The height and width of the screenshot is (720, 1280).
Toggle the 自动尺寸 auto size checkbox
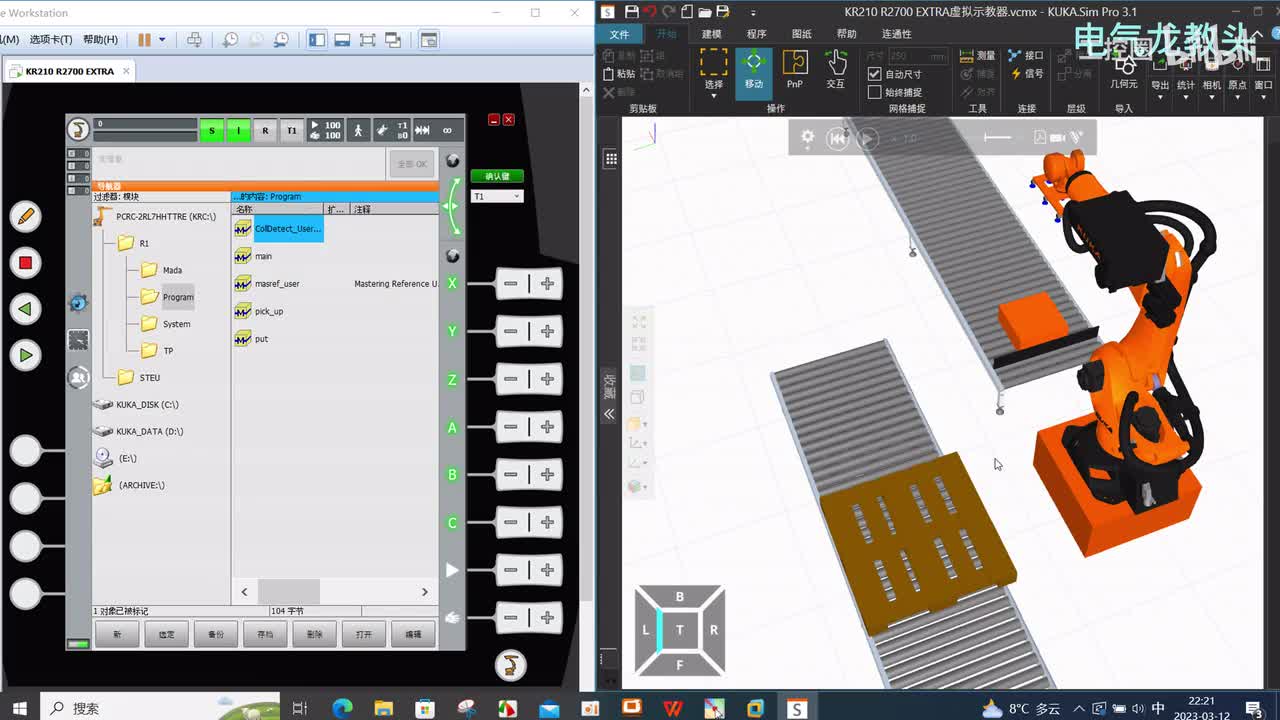coord(874,74)
